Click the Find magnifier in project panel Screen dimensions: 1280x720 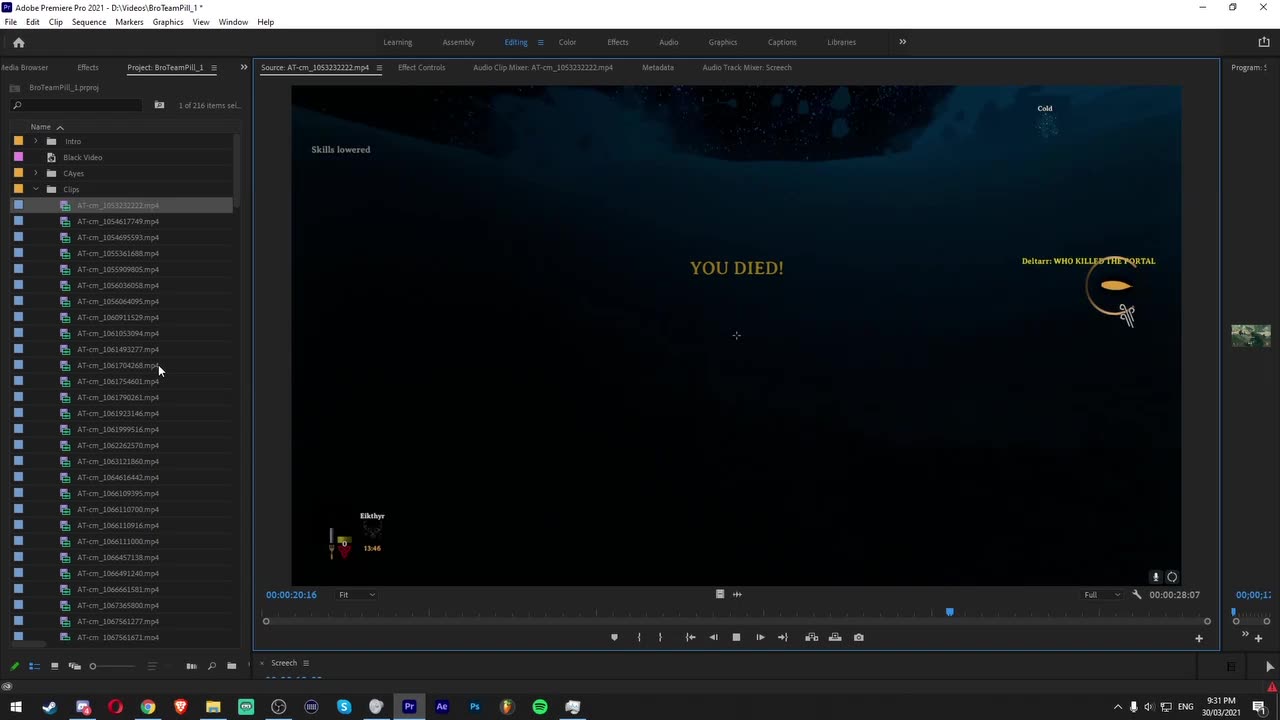(x=211, y=666)
